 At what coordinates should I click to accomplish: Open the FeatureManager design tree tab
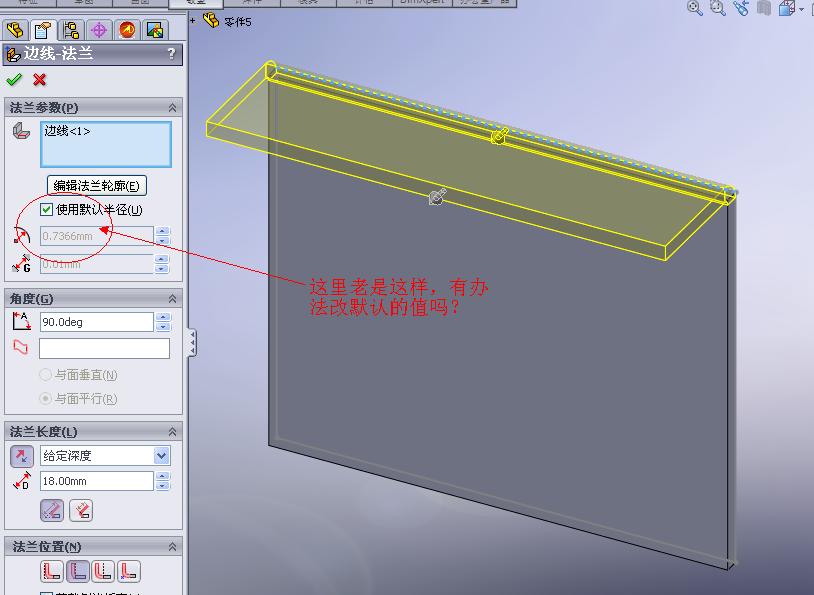pos(15,30)
